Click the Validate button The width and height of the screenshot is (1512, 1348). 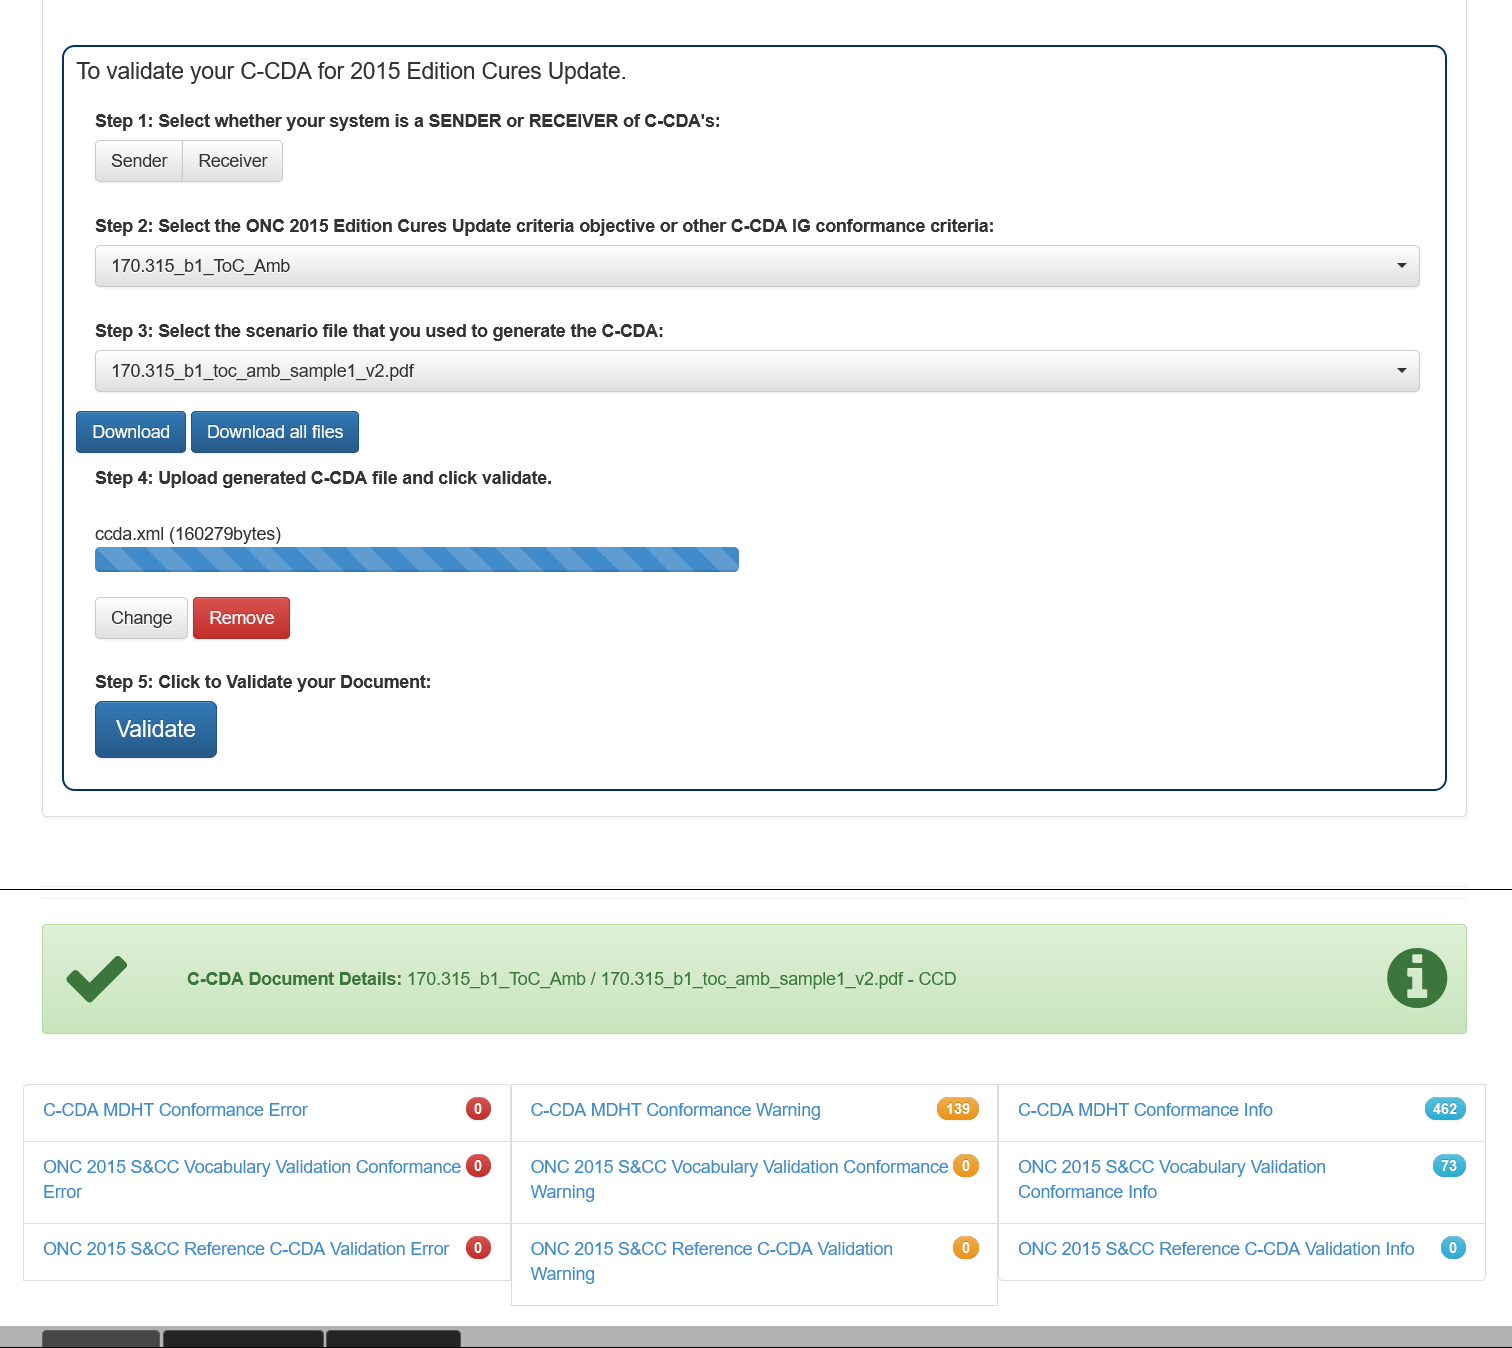155,729
